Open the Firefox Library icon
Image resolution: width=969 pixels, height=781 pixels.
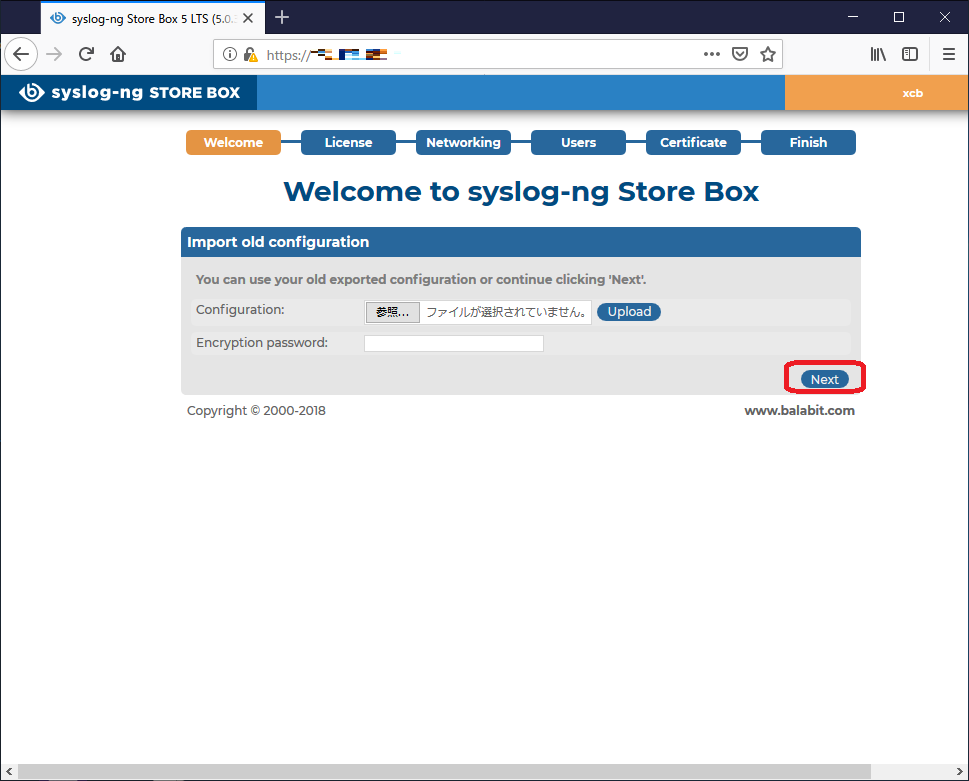(878, 54)
